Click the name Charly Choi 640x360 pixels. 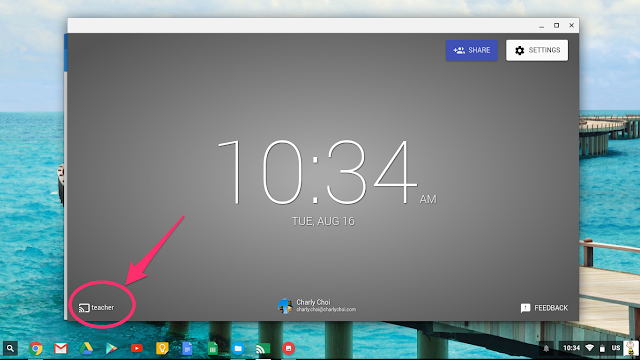pos(313,302)
